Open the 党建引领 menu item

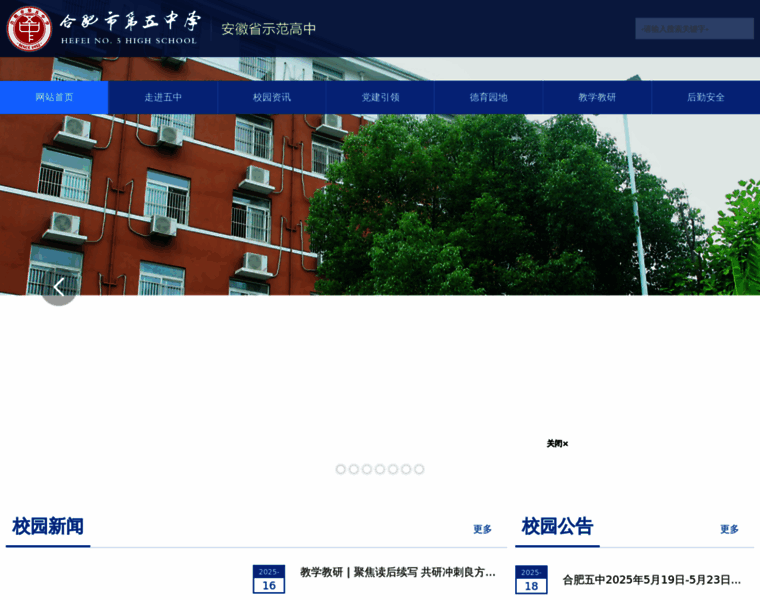(380, 97)
